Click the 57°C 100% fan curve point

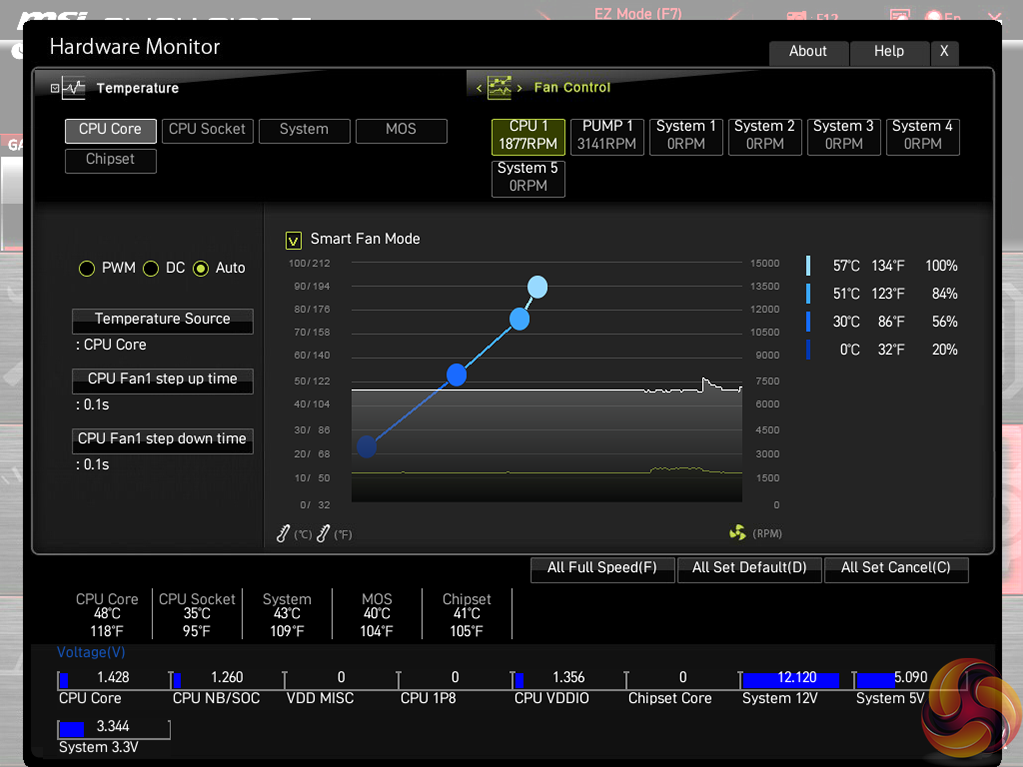[x=537, y=288]
